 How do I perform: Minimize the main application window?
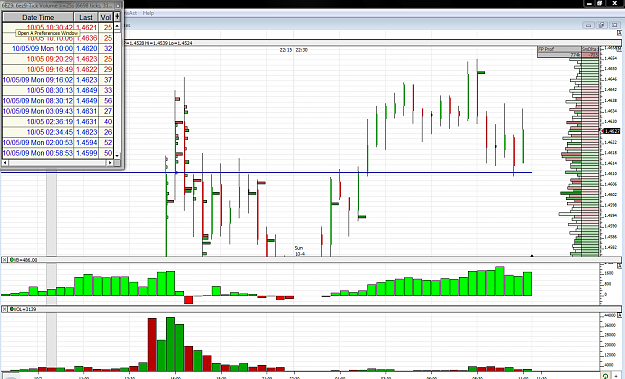590,4
